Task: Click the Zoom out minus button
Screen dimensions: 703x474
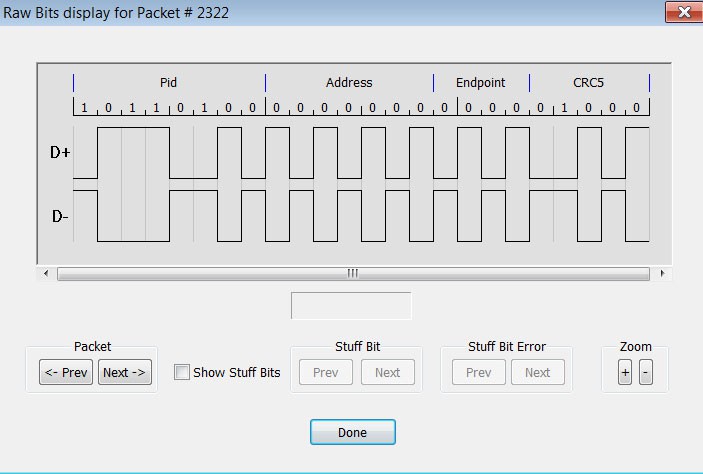Action: tap(646, 372)
